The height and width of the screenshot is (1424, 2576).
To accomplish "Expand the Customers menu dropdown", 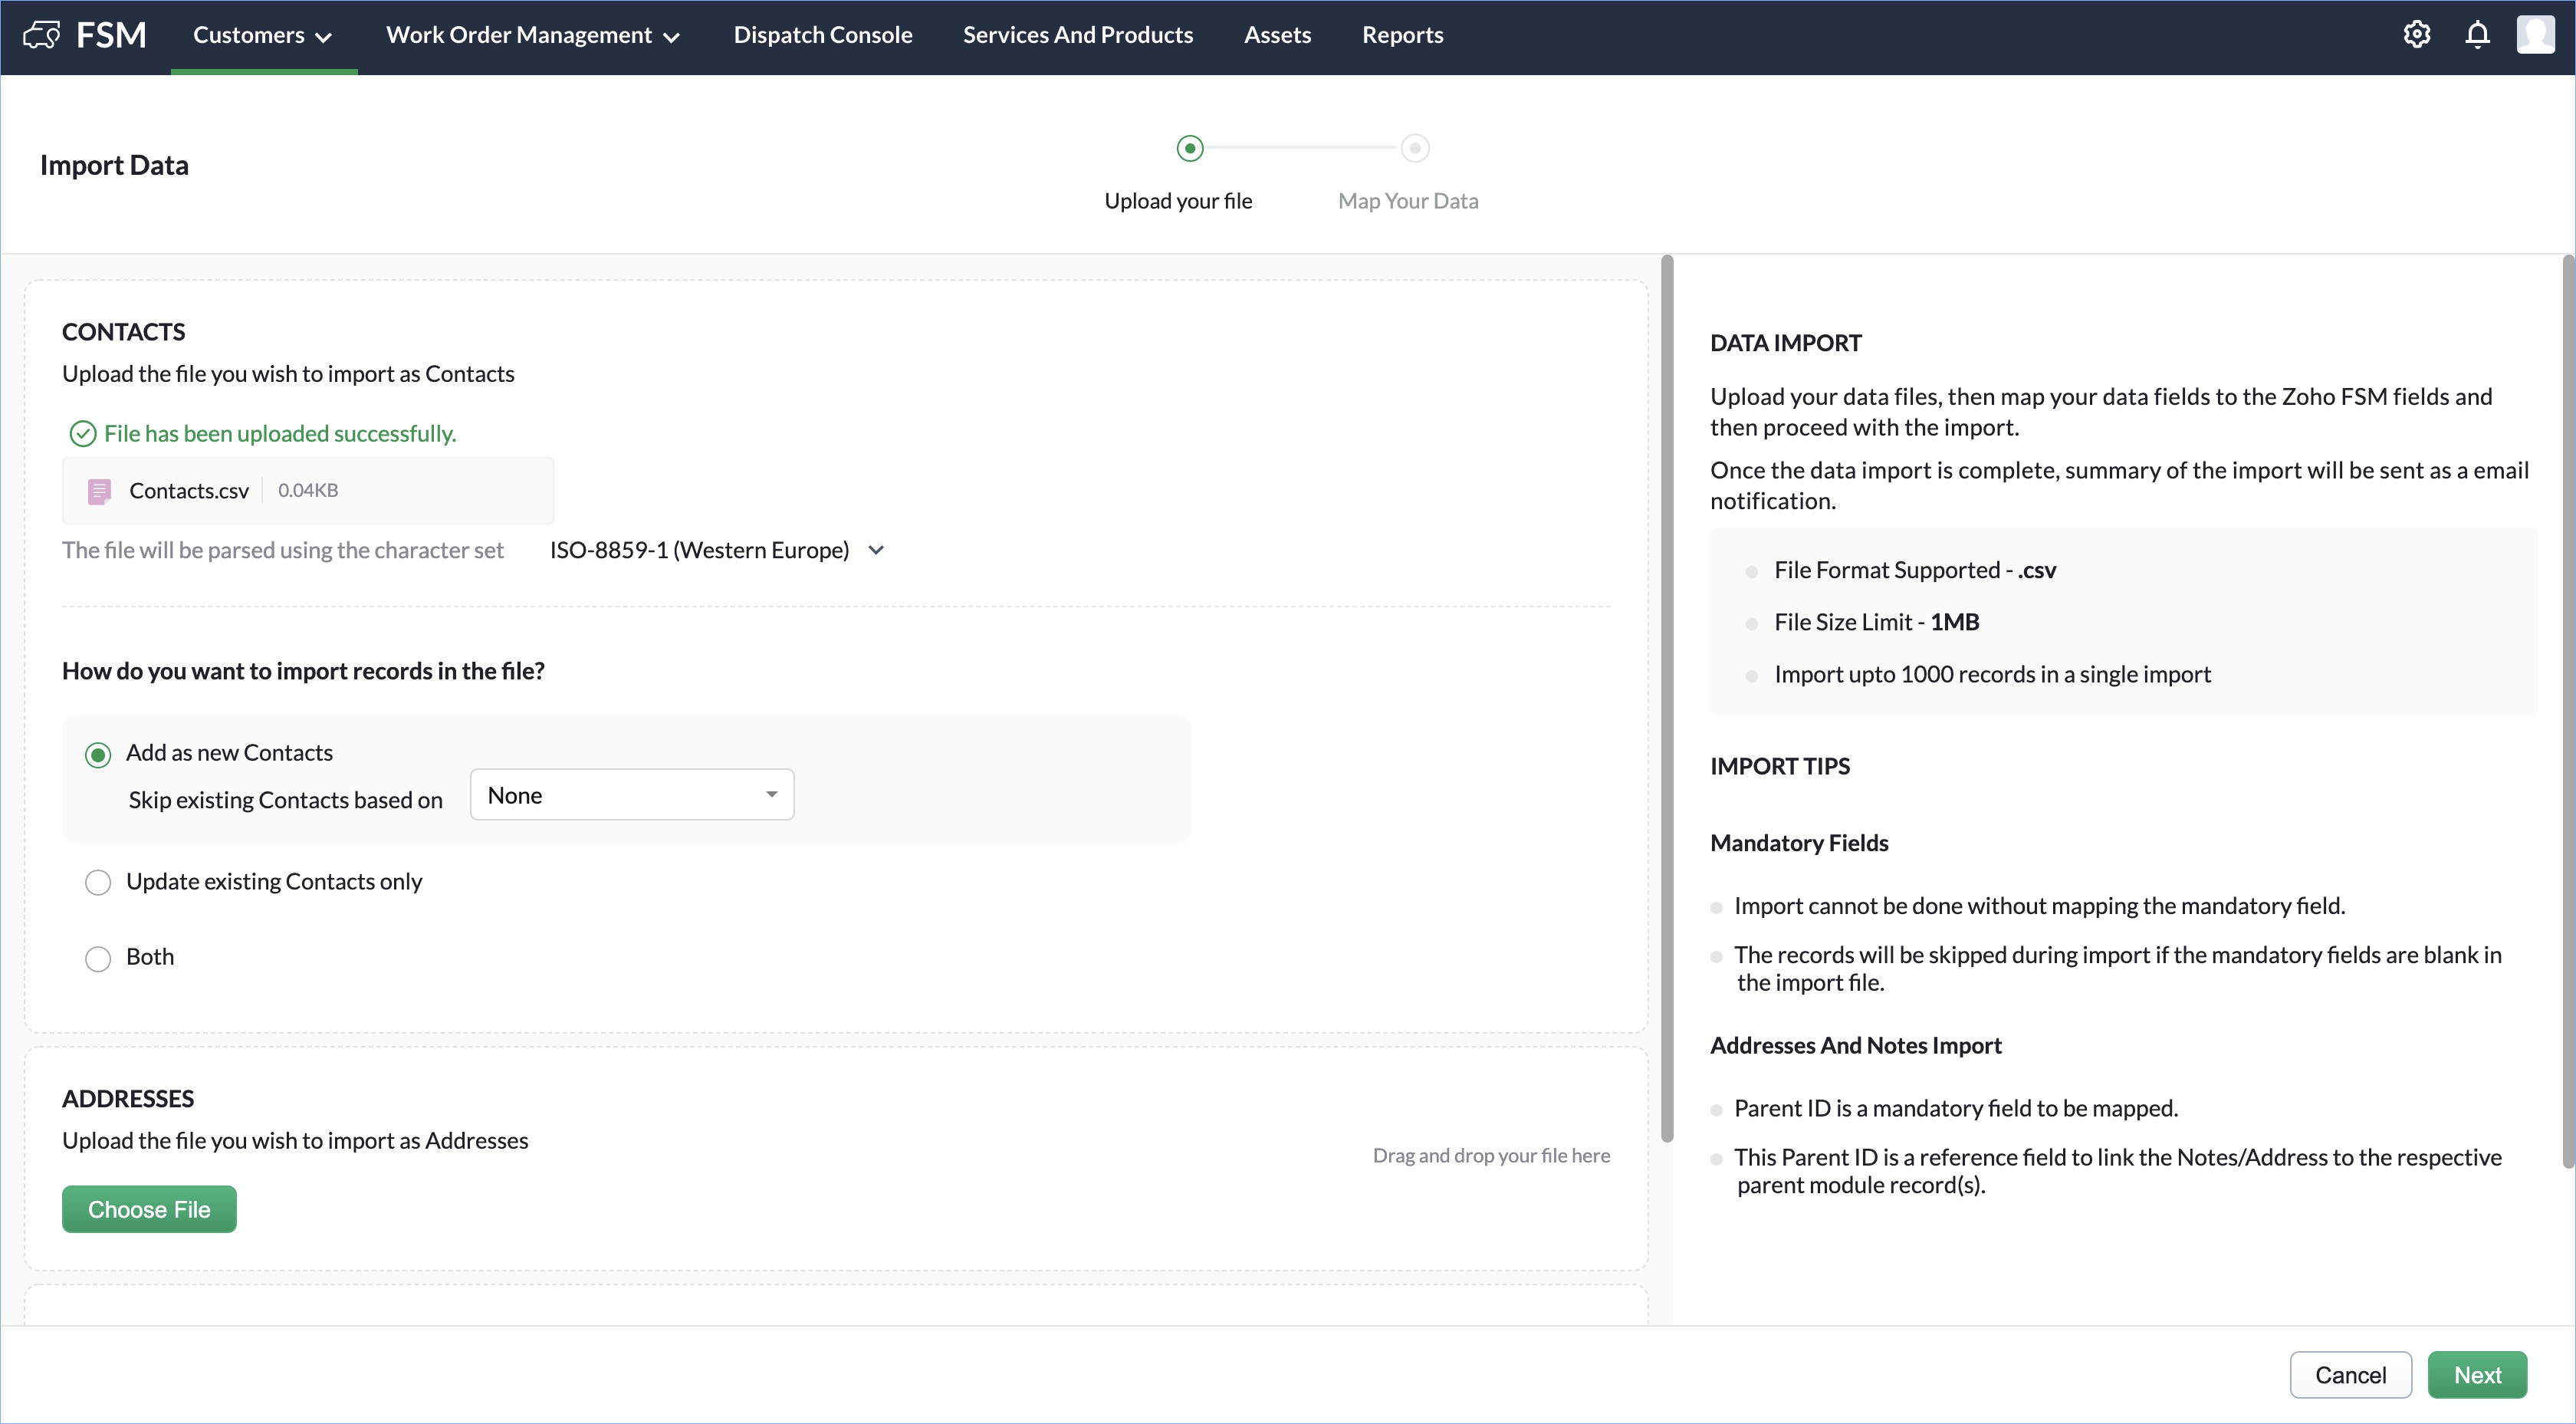I will [x=262, y=35].
